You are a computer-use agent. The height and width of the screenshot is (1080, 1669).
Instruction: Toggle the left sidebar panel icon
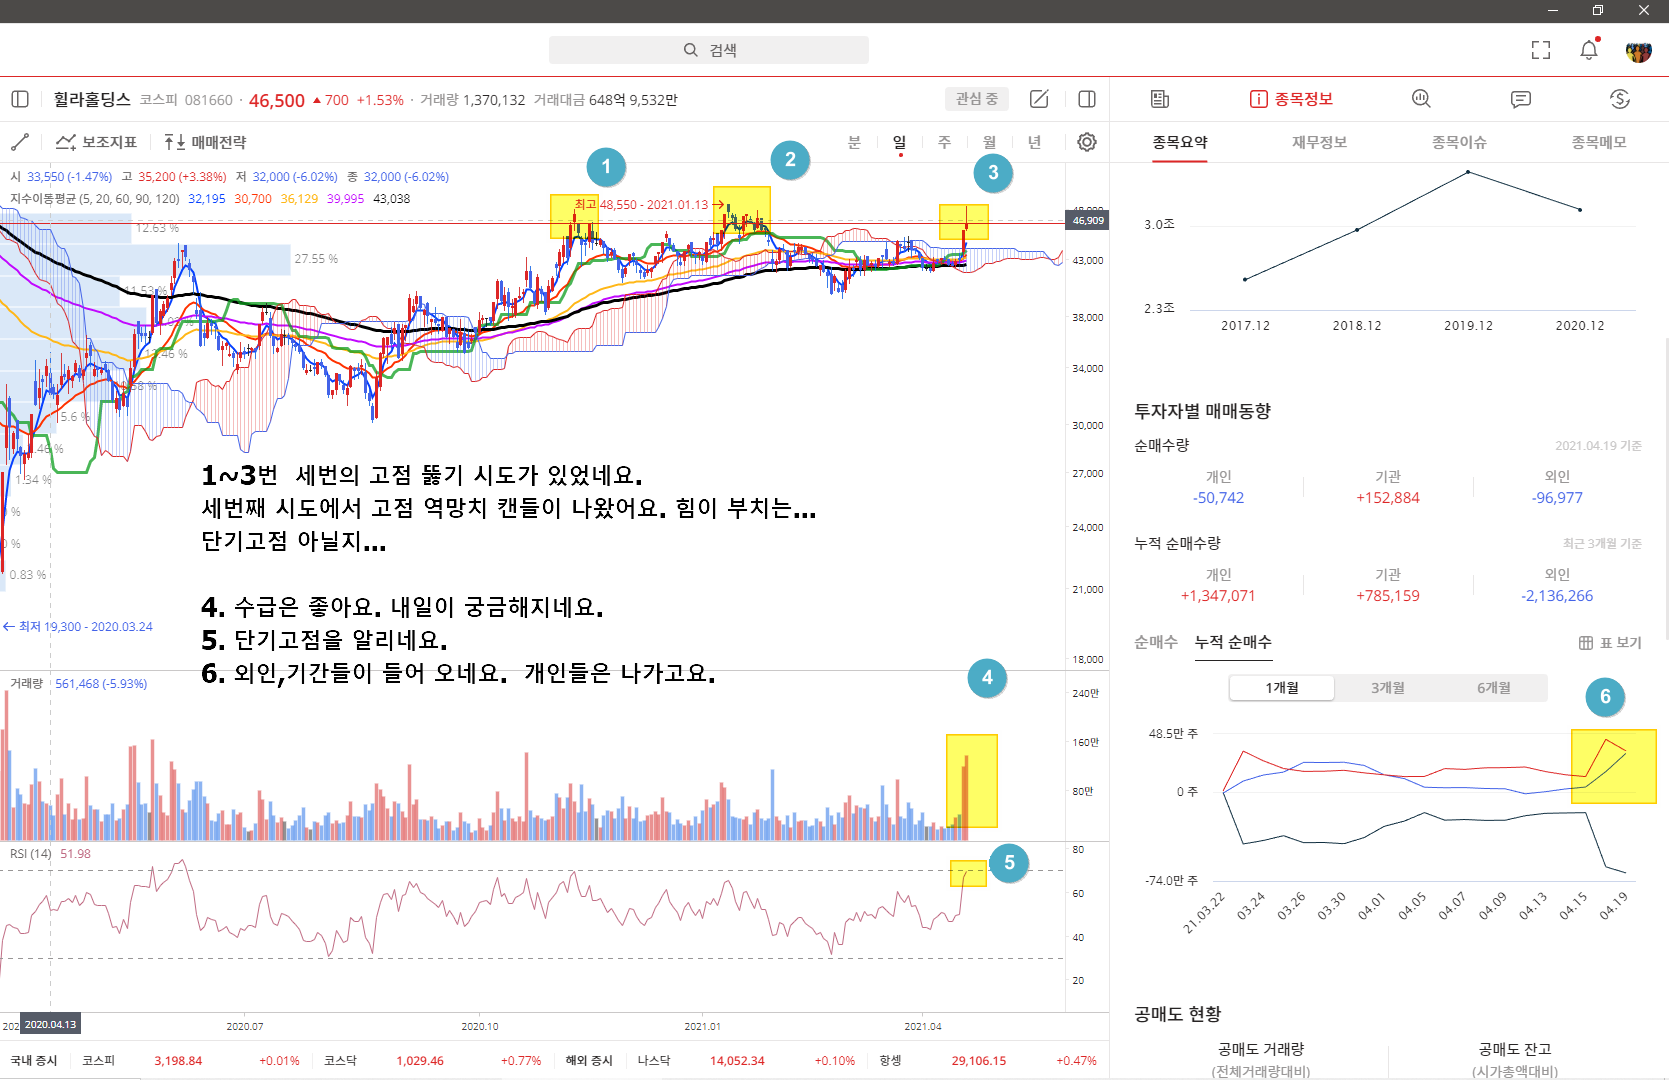tap(20, 99)
